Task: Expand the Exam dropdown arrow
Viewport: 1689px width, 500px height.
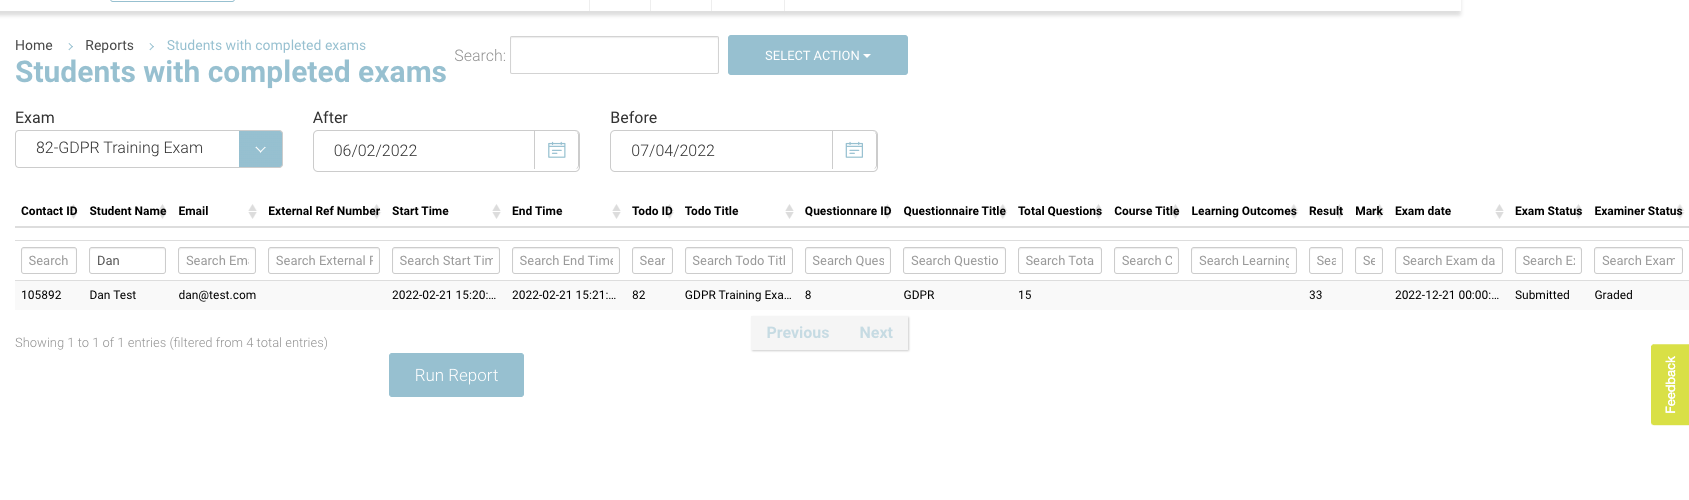Action: tap(260, 149)
